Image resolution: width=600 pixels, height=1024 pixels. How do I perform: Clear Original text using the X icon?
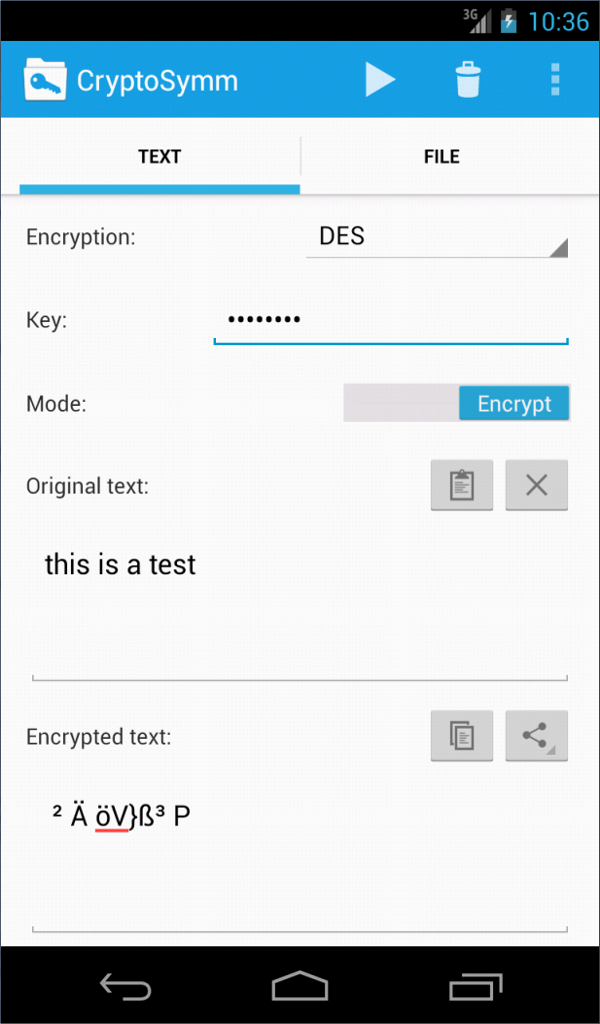(x=536, y=485)
